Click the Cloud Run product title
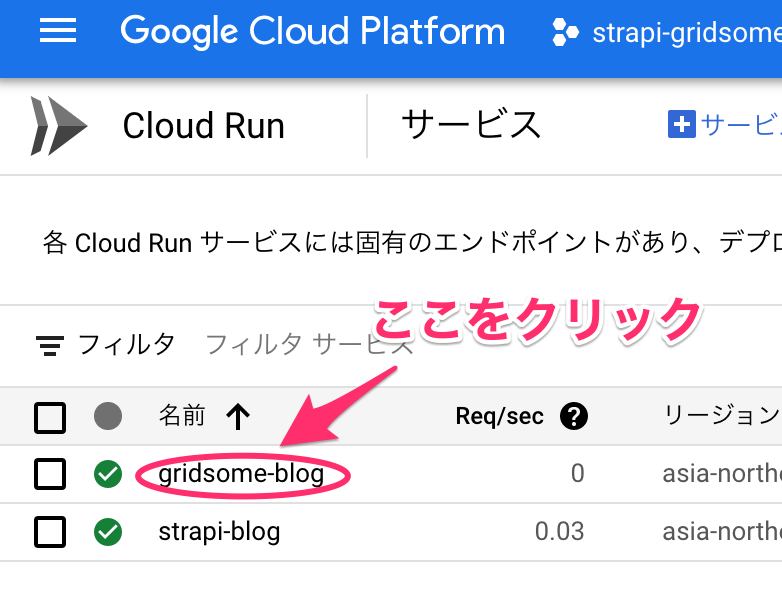Screen dimensions: 782x598 tap(203, 126)
